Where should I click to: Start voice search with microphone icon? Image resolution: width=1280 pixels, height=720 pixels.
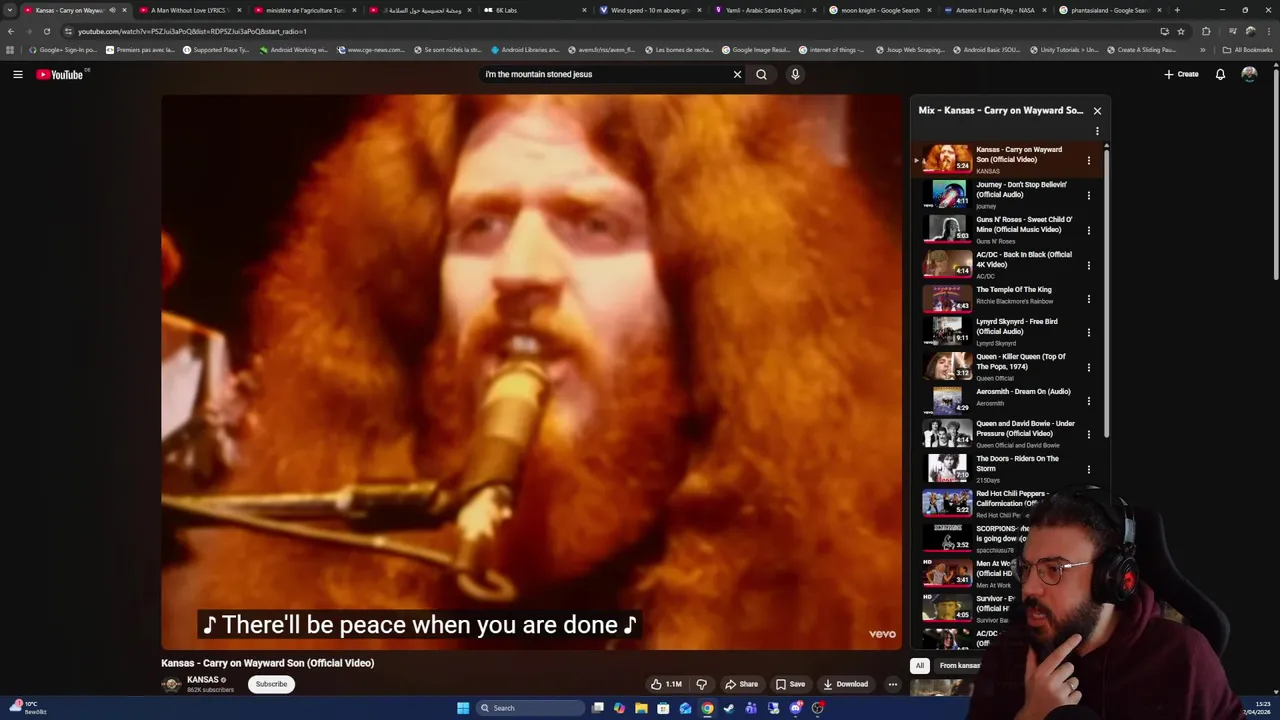coord(795,74)
